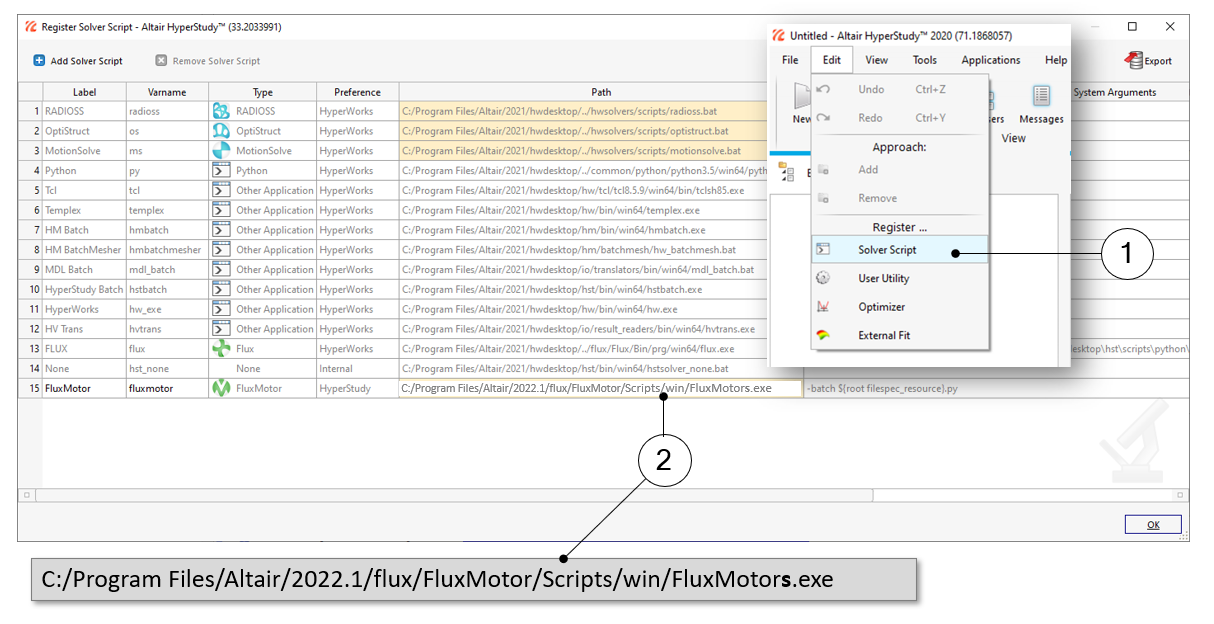Click the green Flux icon in row 13
Screen dimensions: 1214x624
tap(221, 349)
